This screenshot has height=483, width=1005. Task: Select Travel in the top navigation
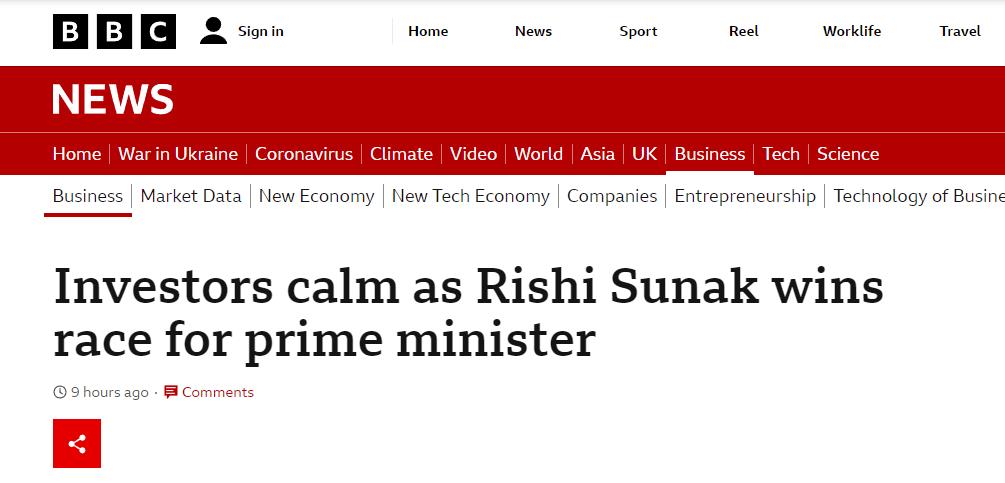[x=960, y=31]
